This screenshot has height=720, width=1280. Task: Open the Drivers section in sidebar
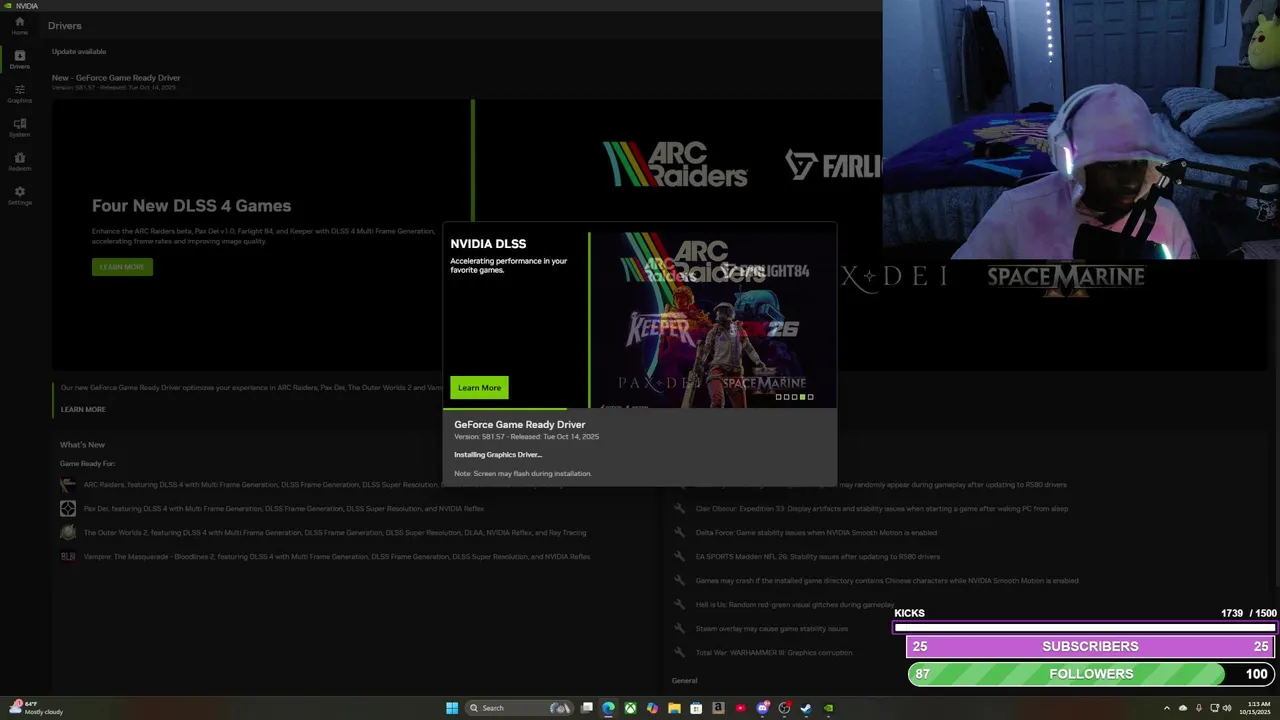point(19,59)
